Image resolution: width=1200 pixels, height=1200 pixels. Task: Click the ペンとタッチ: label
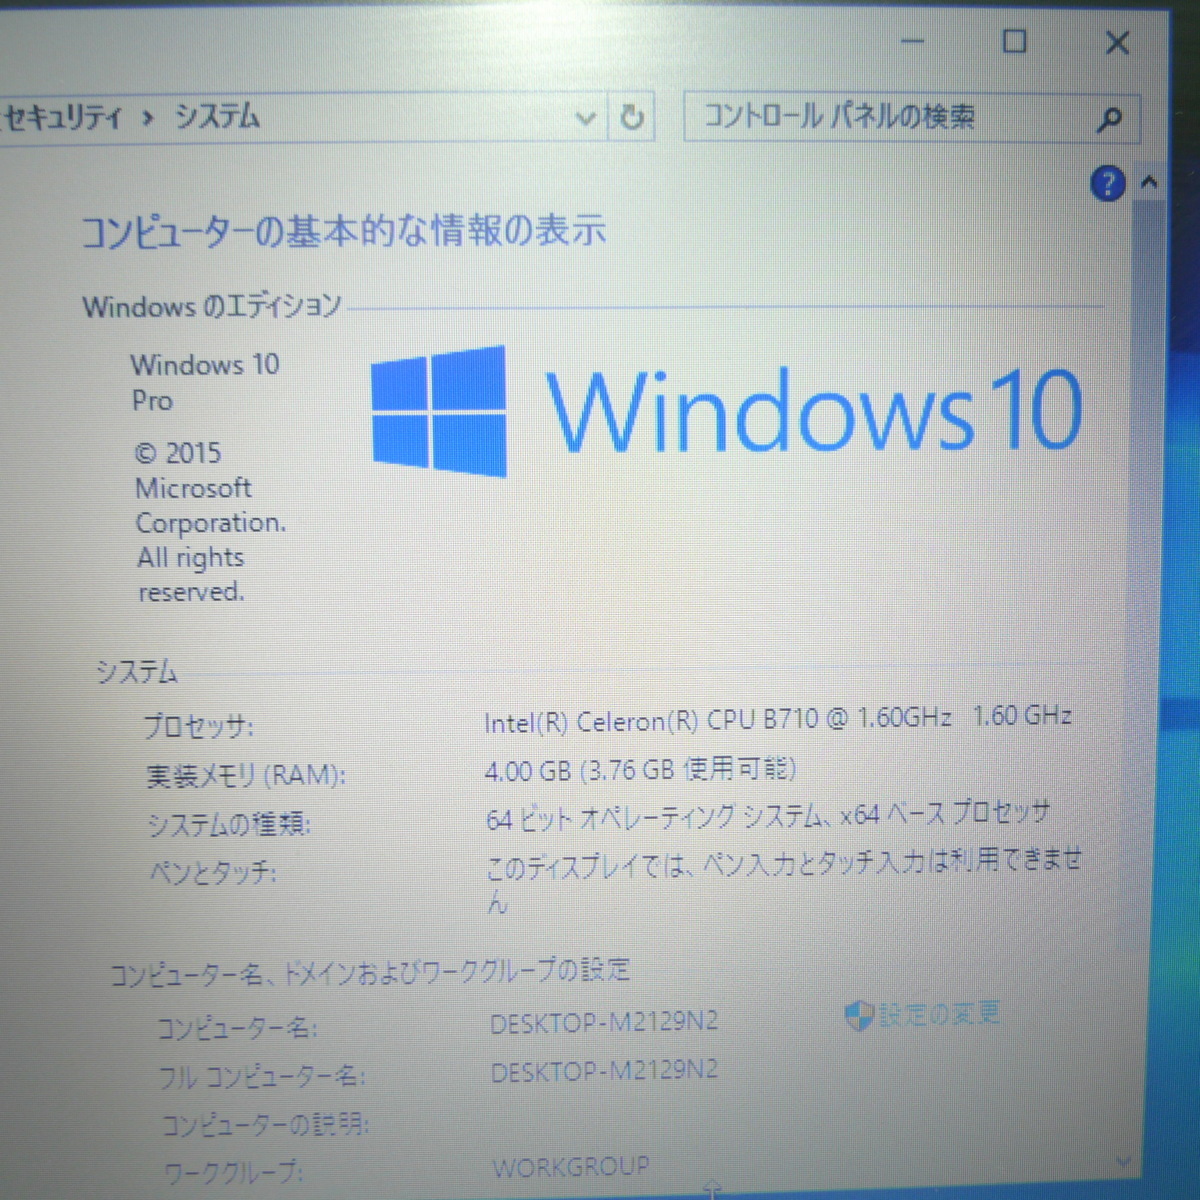tap(213, 872)
